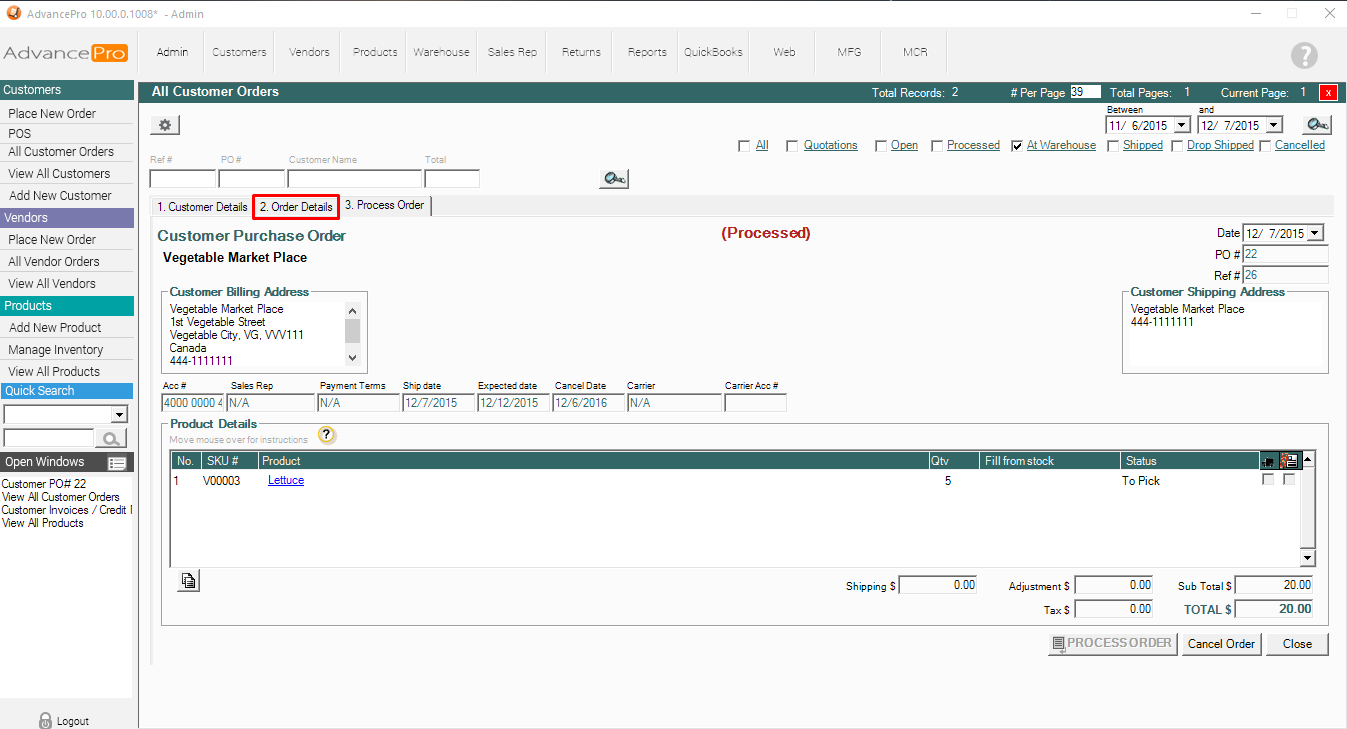Tick the Cancelled filter checkbox
The width and height of the screenshot is (1347, 729).
(1265, 146)
